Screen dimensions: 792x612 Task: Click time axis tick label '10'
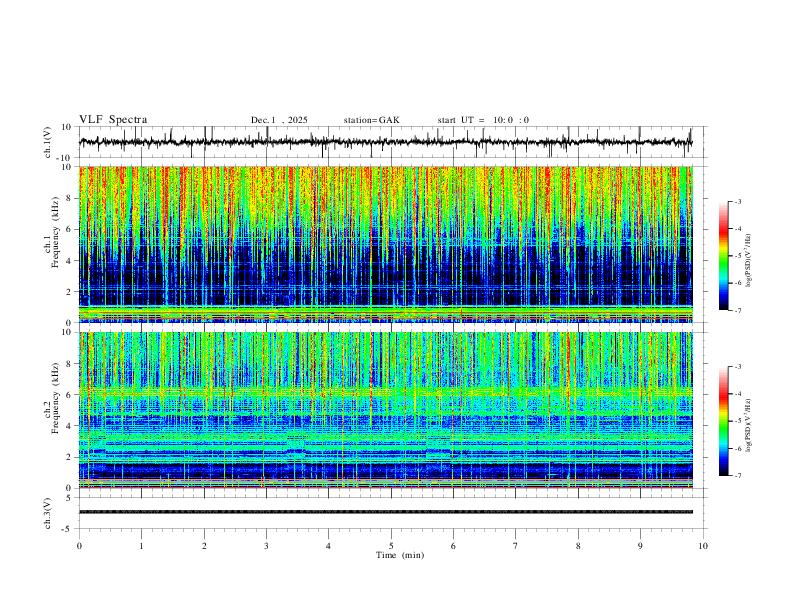tap(703, 546)
